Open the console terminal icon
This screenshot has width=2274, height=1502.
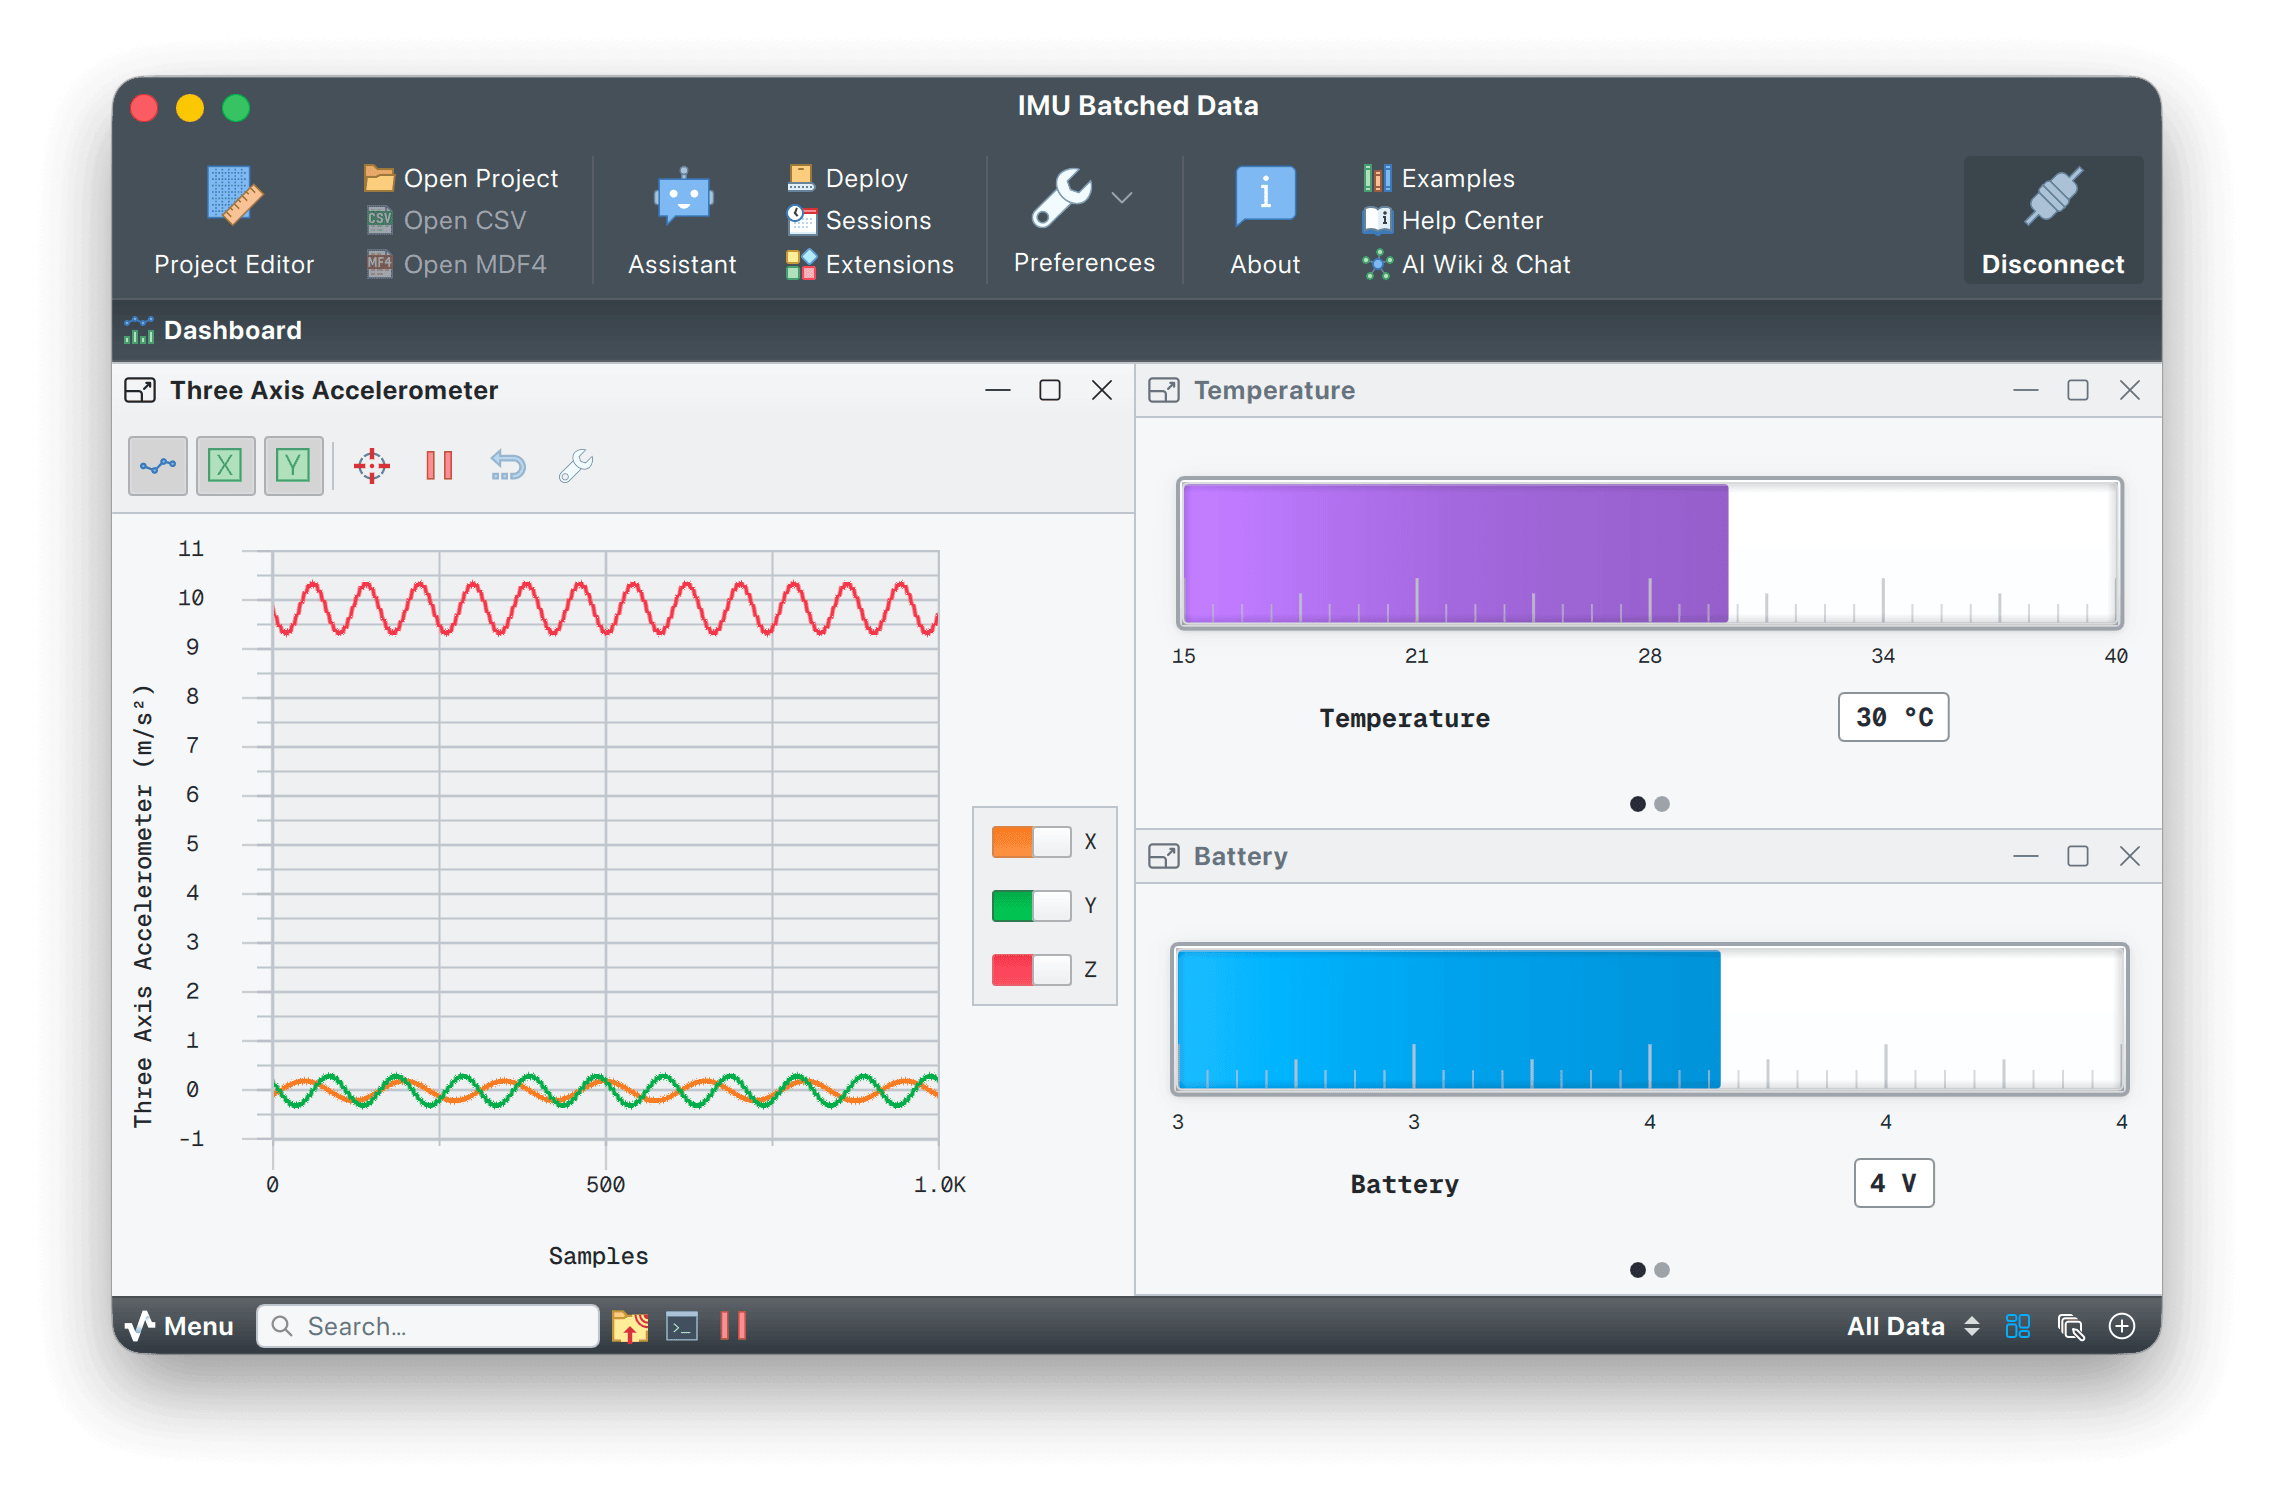pyautogui.click(x=682, y=1326)
